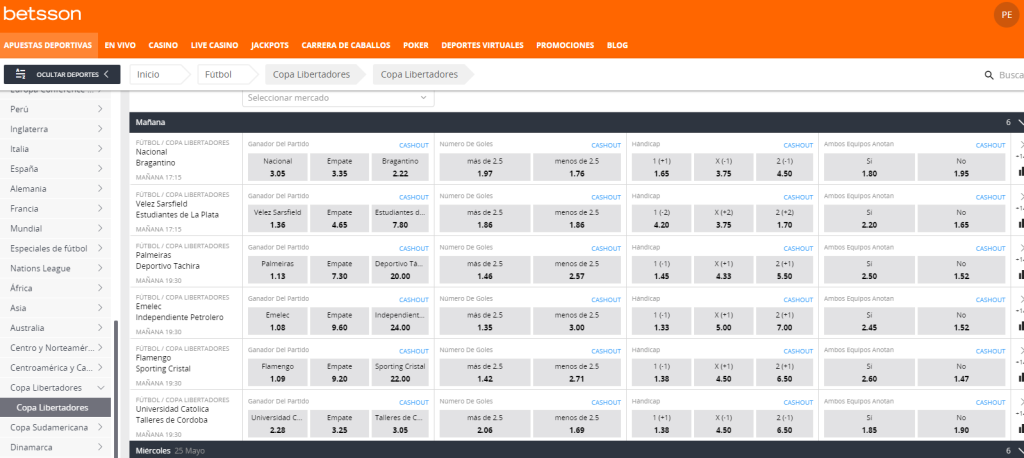The height and width of the screenshot is (458, 1024).
Task: Collapse Copa Libertadores sidebar category
Action: click(100, 387)
